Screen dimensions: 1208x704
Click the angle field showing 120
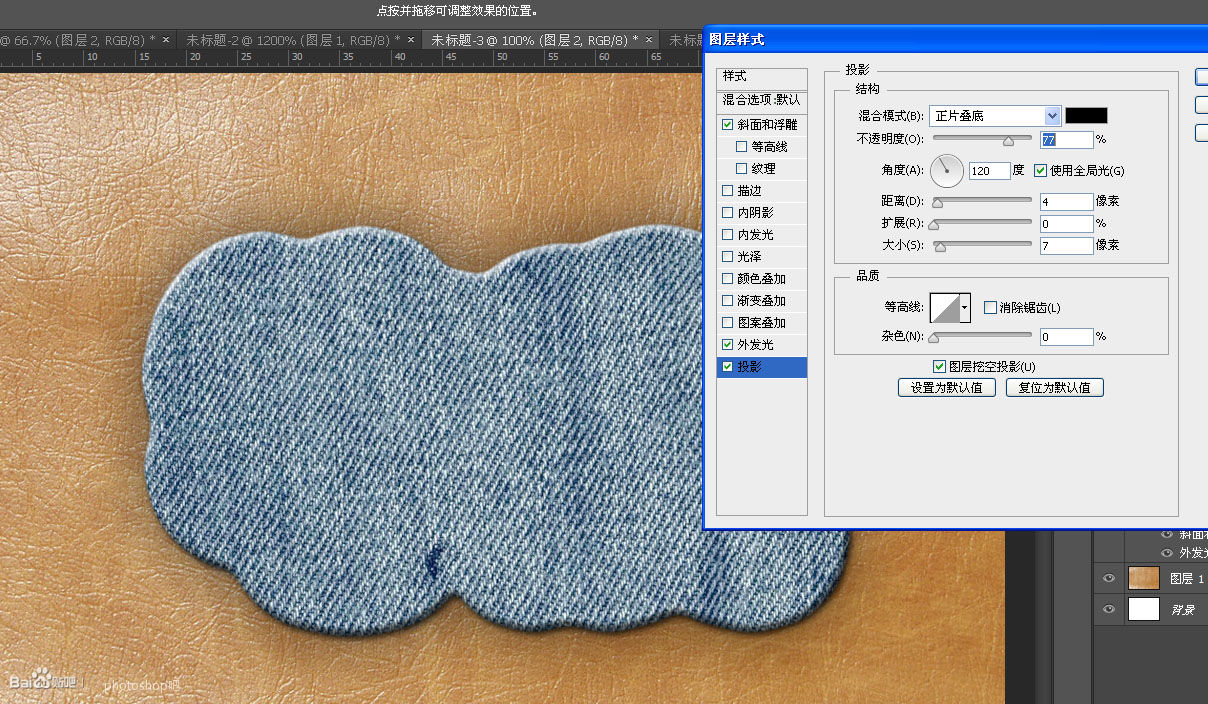(989, 171)
